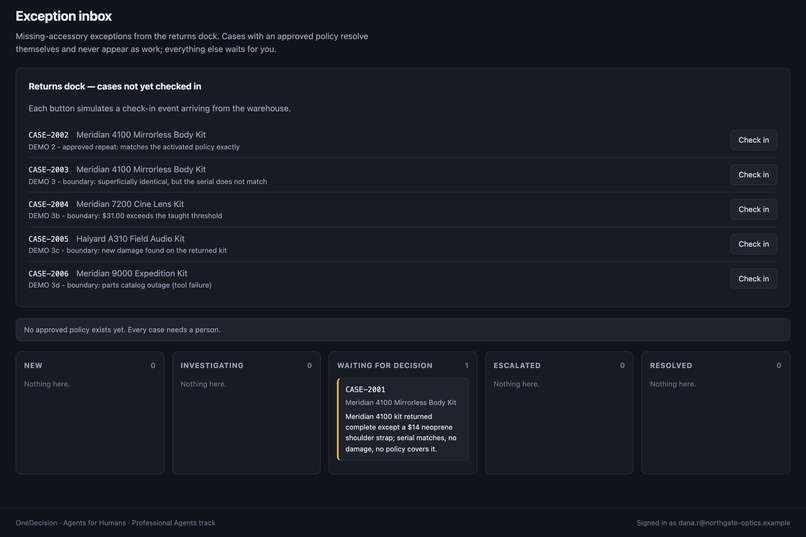Click the INVESTIGATING column header
The image size is (806, 537).
(212, 365)
